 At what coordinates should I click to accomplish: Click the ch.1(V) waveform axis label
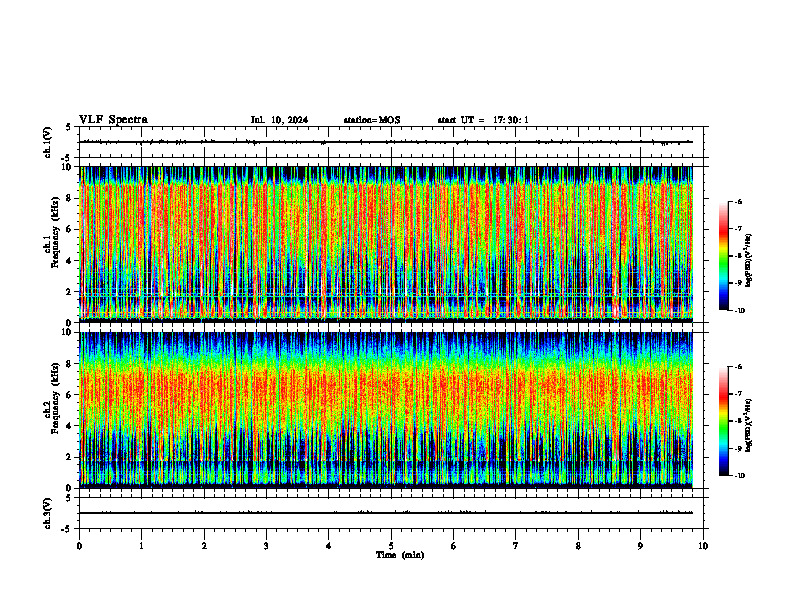point(47,142)
